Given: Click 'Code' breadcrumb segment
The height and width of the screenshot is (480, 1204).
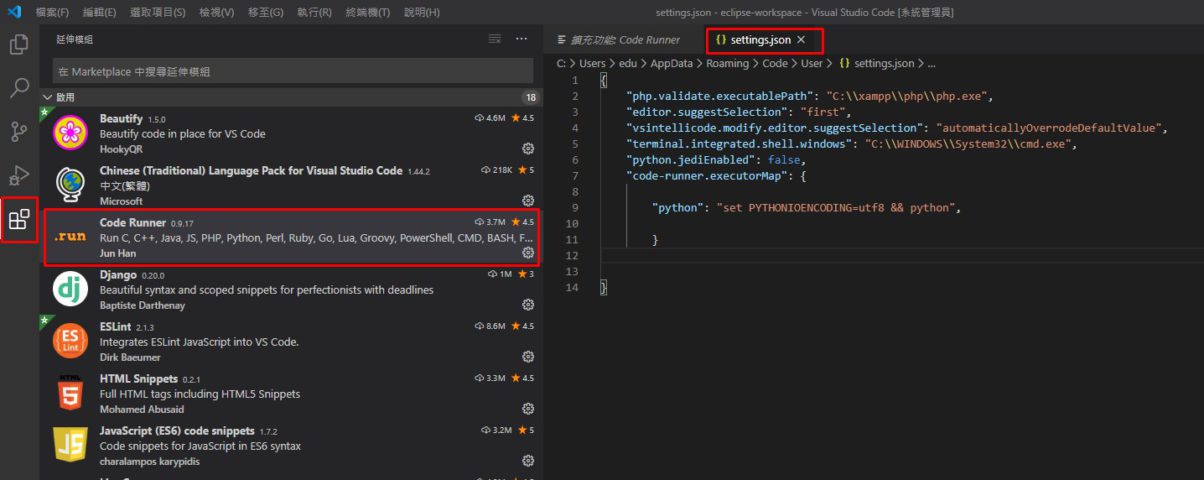Looking at the screenshot, I should [x=775, y=63].
